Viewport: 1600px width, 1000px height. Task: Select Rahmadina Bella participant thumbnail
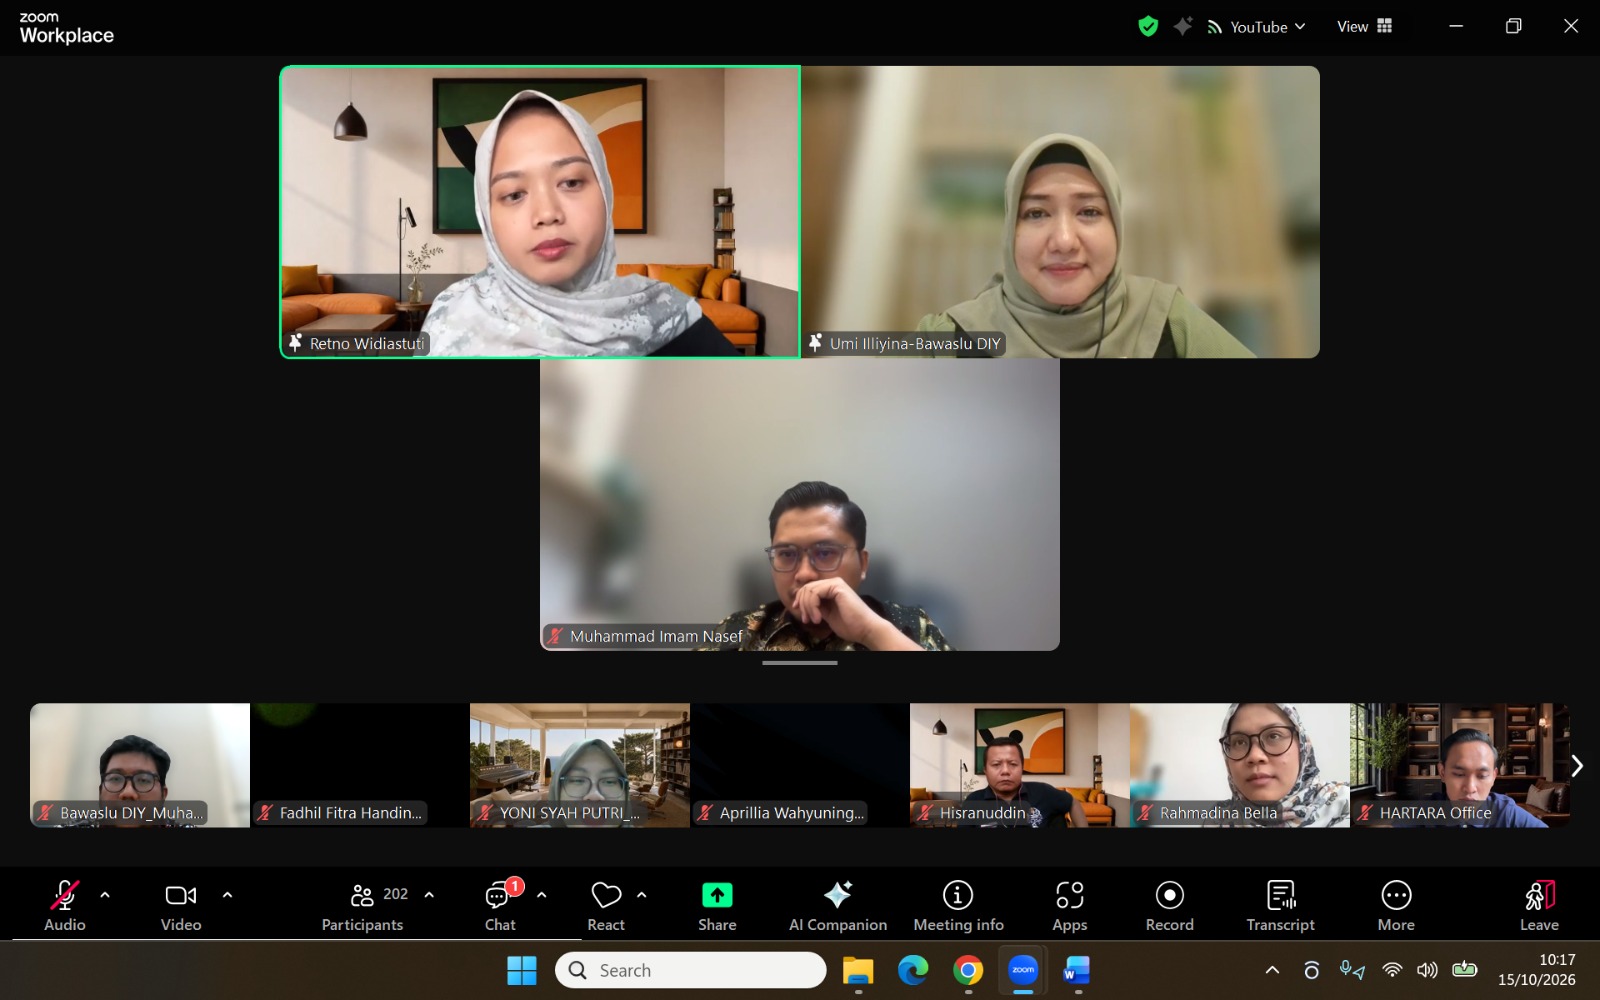coord(1240,765)
